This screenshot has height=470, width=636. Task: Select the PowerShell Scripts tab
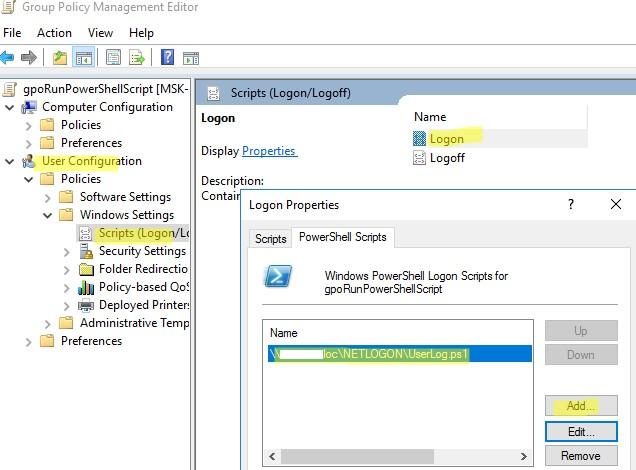[343, 237]
